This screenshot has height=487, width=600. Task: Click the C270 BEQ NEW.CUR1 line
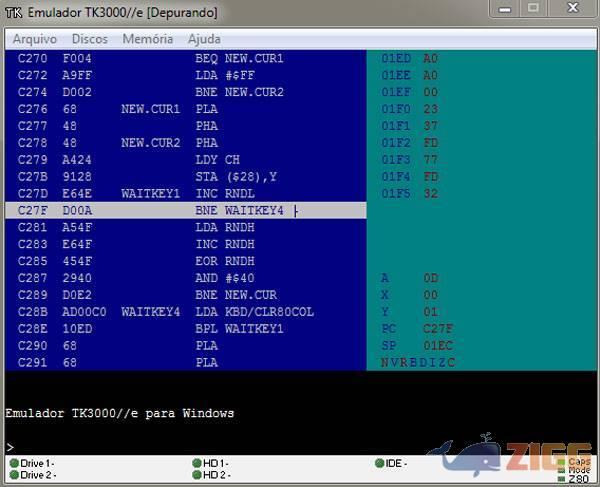point(186,59)
